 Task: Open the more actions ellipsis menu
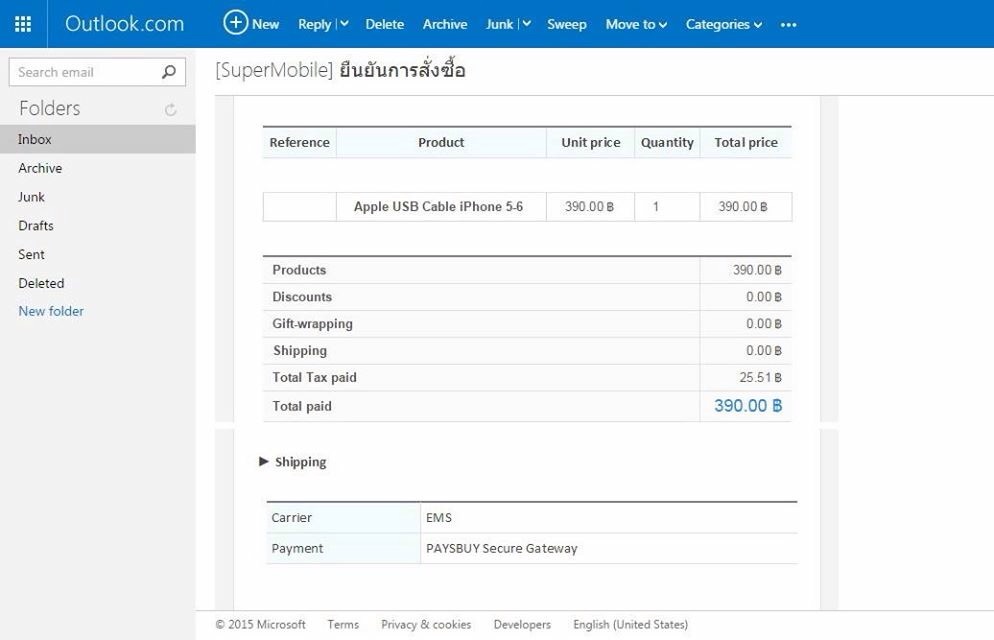tap(789, 25)
